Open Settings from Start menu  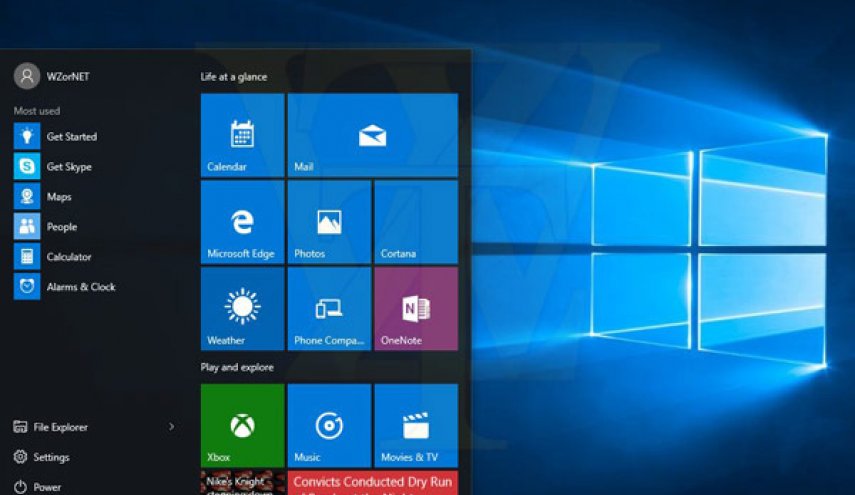(x=41, y=457)
